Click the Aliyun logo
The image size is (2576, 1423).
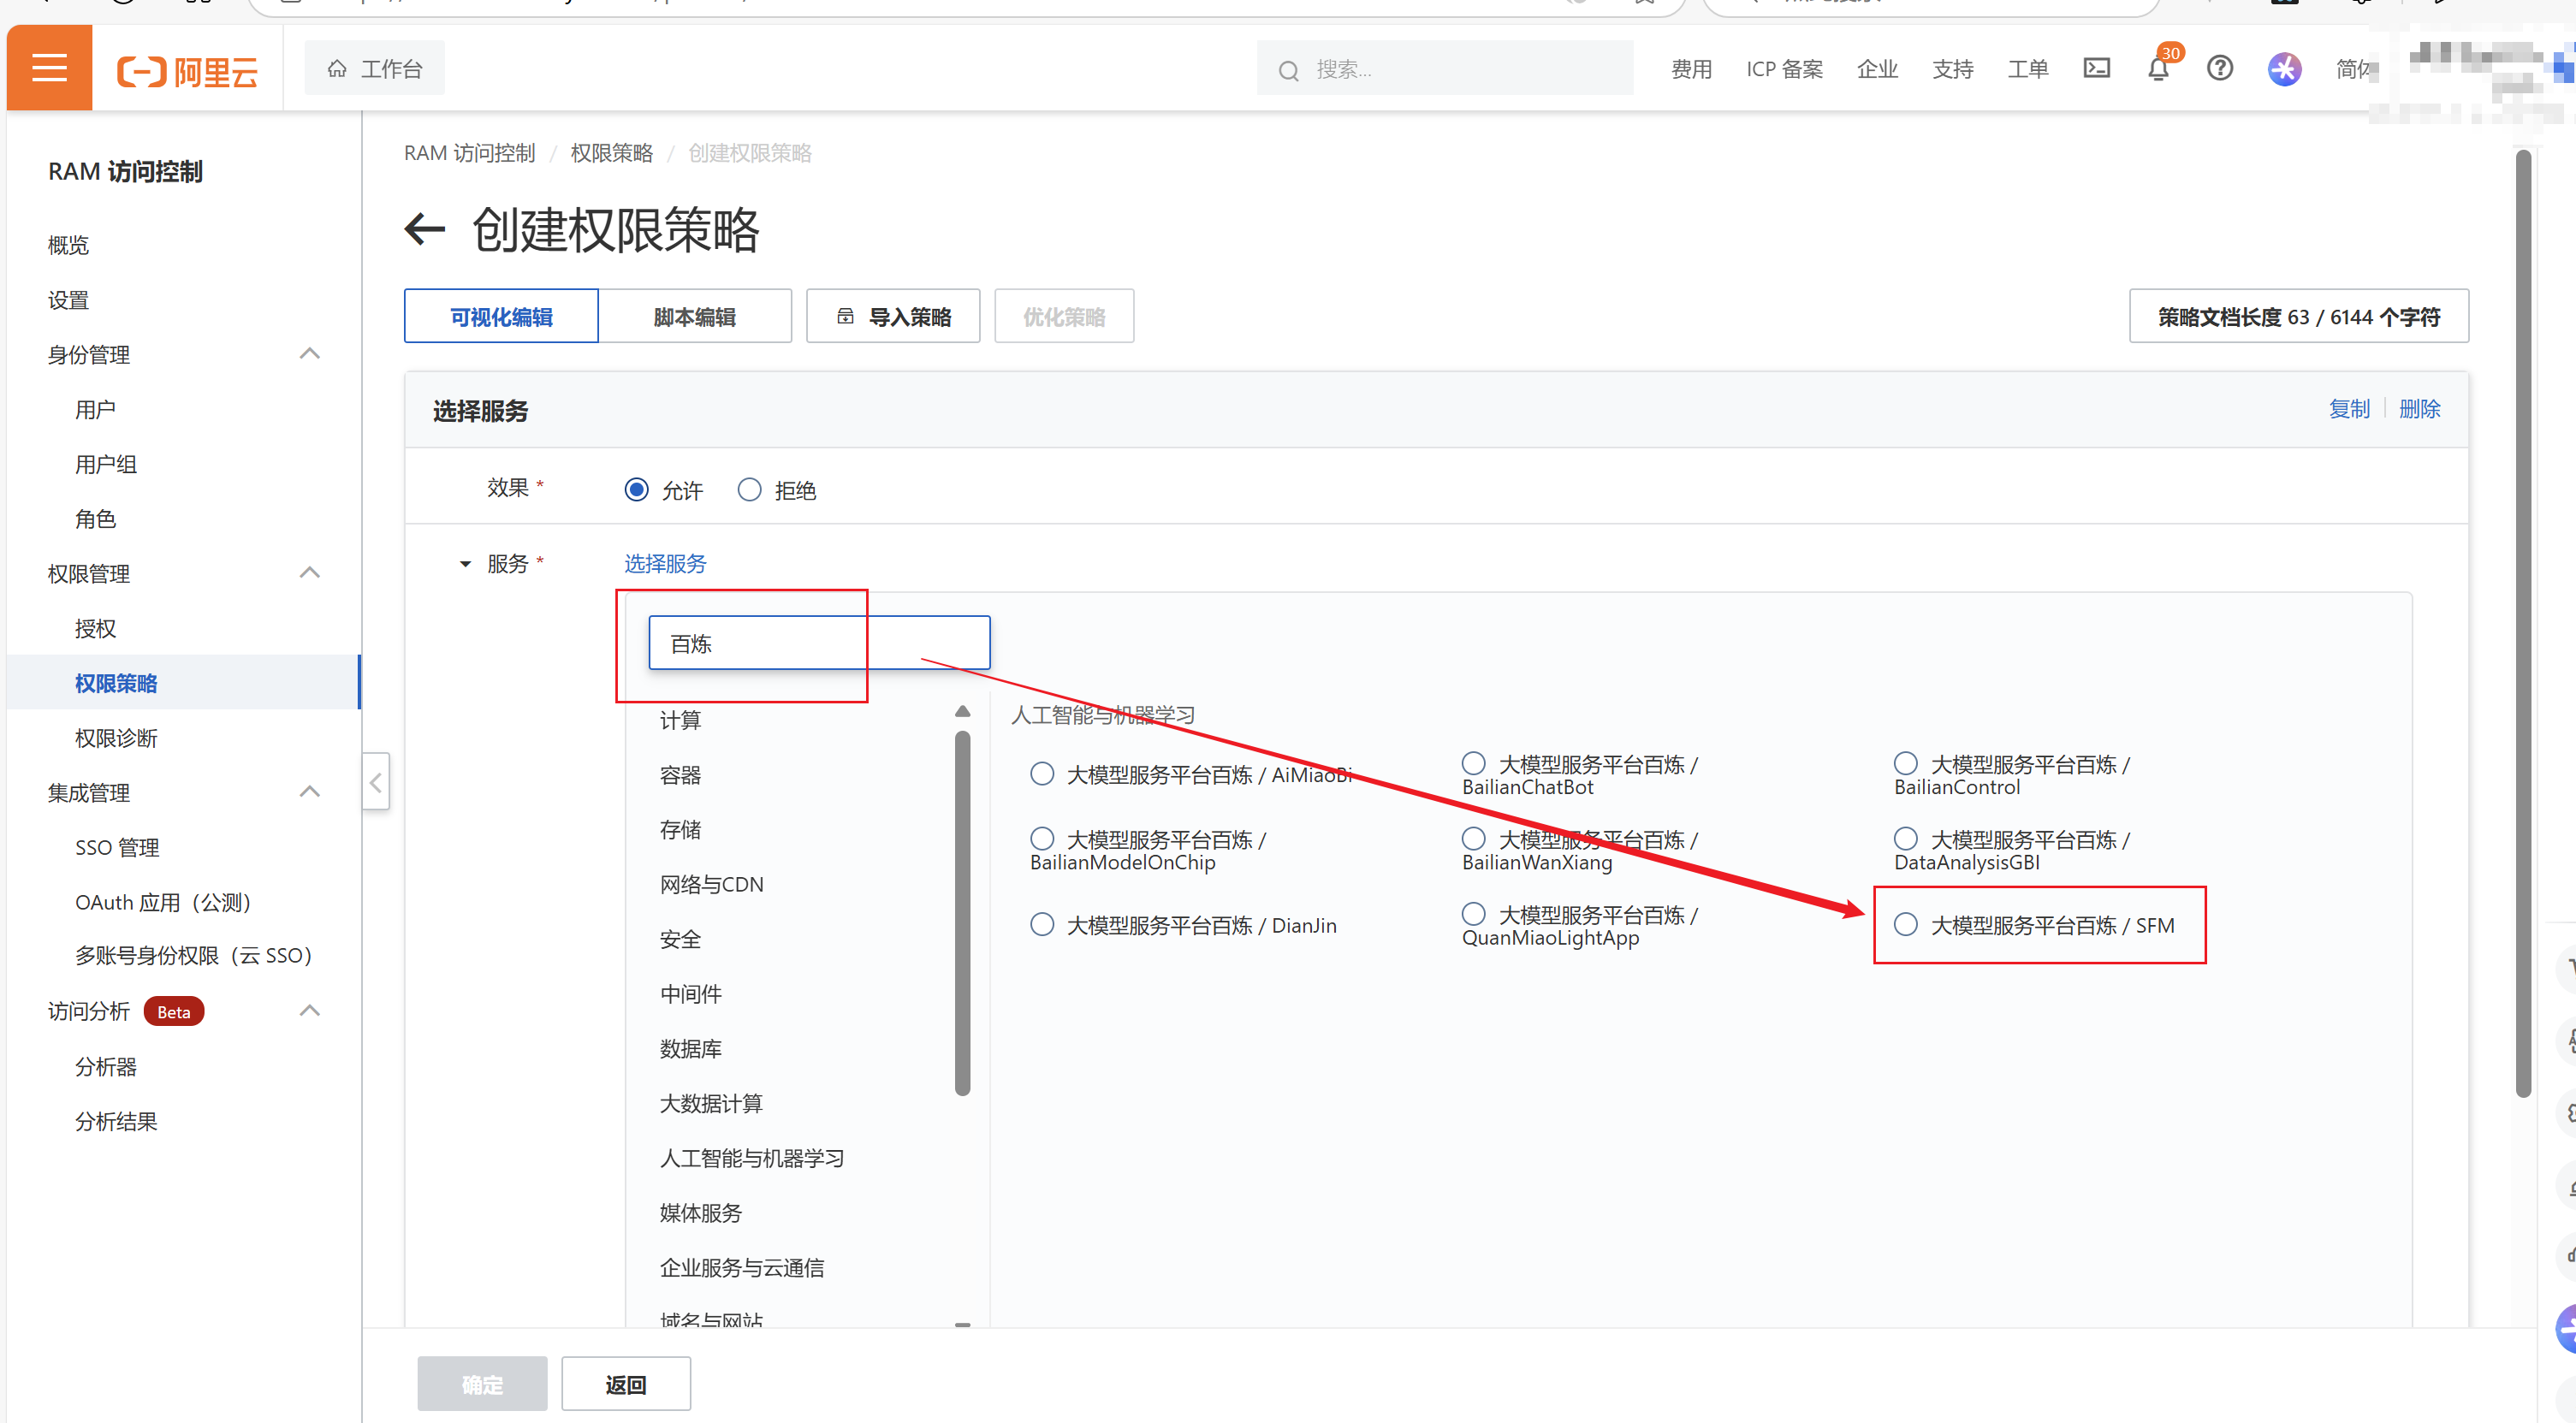188,70
